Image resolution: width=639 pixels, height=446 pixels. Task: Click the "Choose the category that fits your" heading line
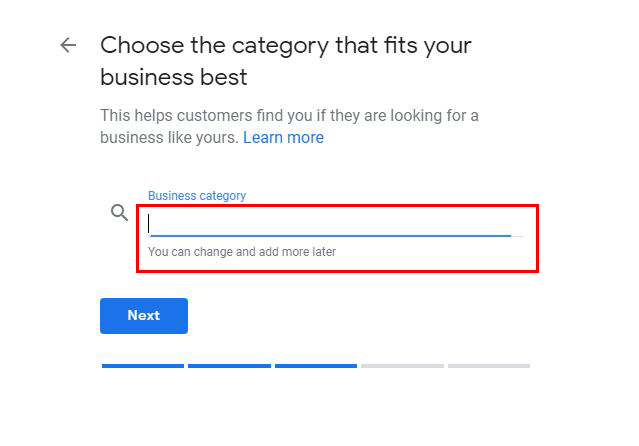[x=286, y=45]
